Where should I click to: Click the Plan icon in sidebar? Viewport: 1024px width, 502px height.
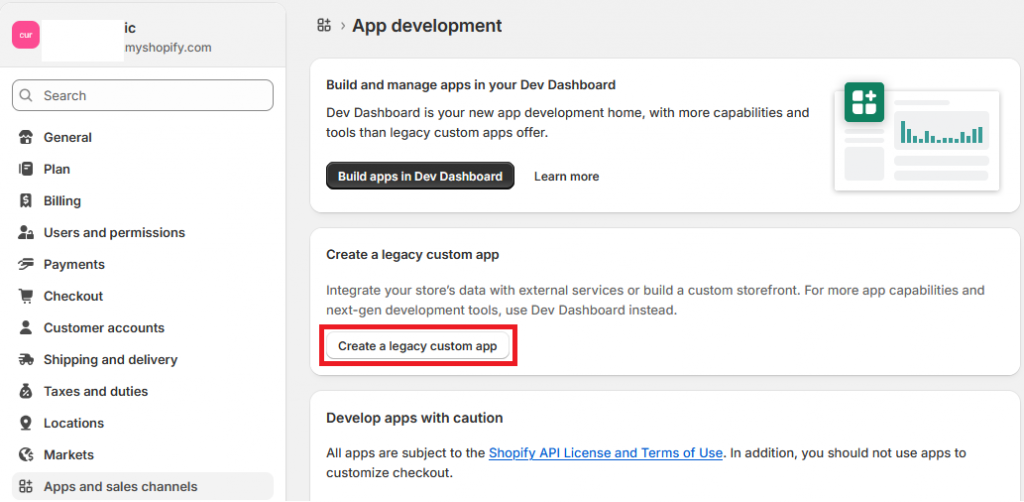[x=26, y=169]
